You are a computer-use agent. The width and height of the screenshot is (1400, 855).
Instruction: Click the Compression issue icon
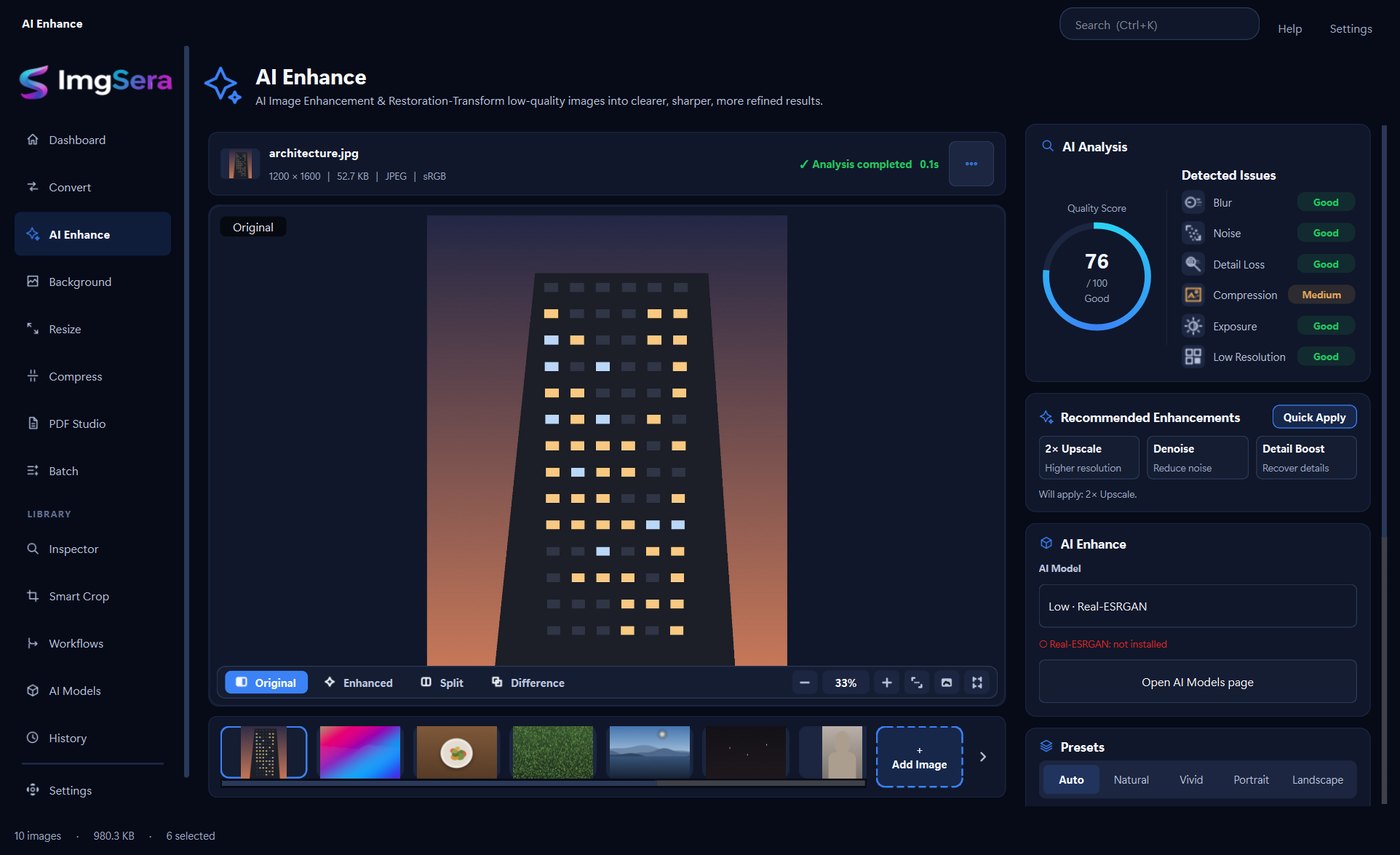(x=1193, y=295)
